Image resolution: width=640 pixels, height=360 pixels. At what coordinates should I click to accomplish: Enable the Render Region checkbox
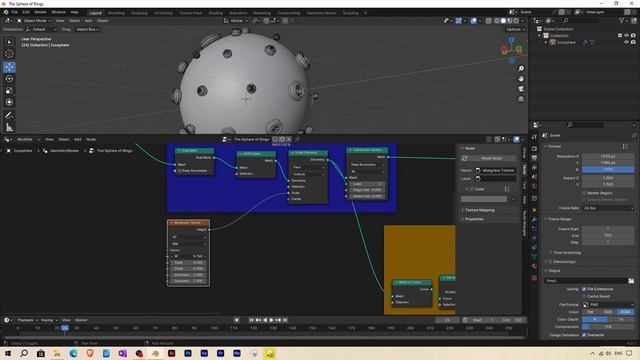(584, 193)
